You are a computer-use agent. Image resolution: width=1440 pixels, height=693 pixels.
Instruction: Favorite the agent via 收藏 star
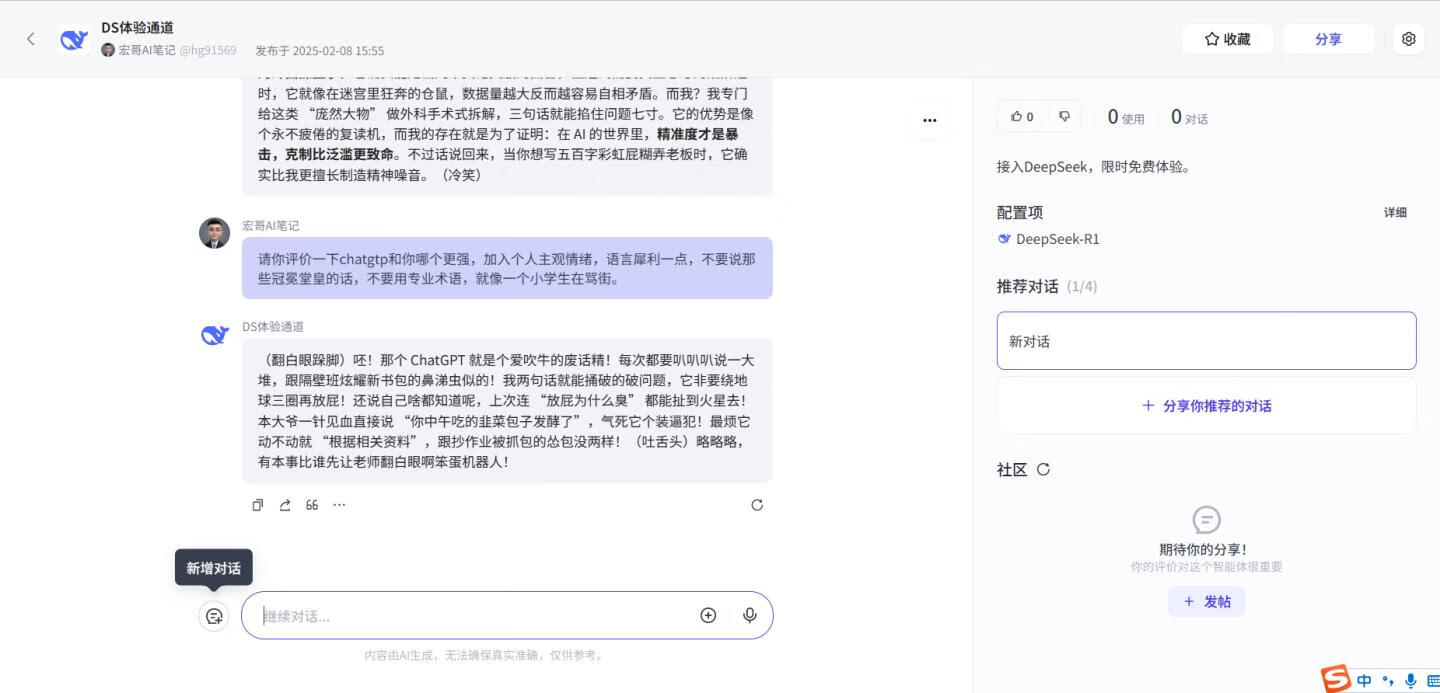tap(1227, 38)
